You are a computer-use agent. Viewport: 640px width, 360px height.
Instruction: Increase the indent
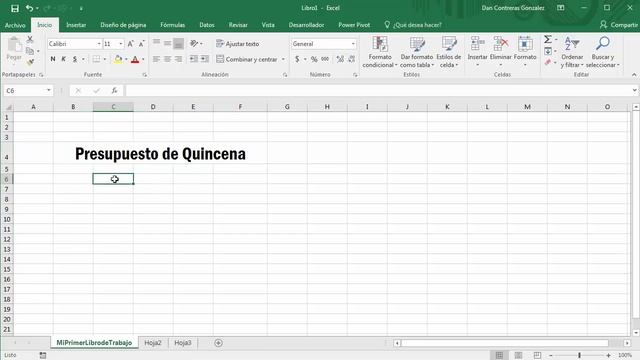(205, 59)
